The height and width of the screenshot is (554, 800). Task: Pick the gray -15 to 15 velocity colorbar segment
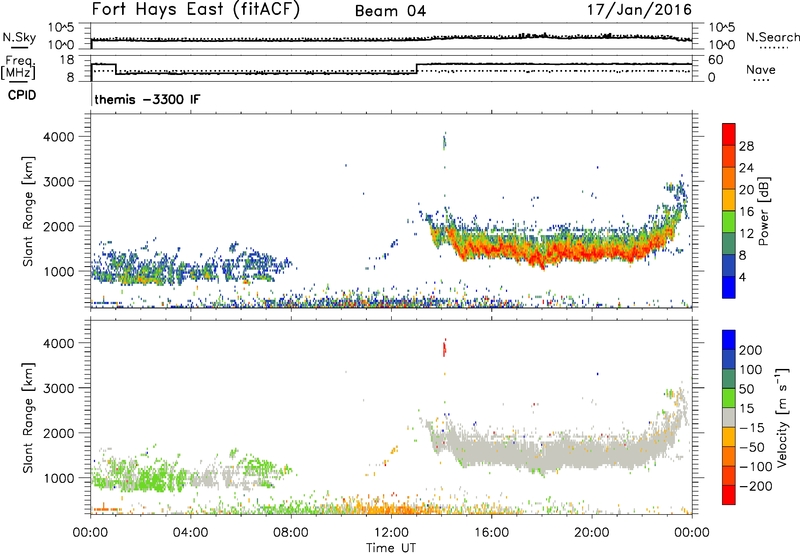pos(729,418)
